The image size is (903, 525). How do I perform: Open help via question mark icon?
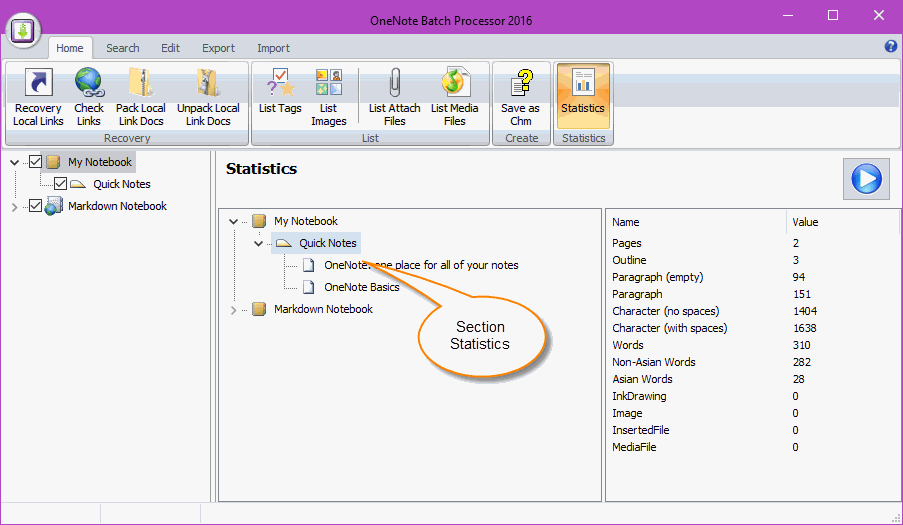click(890, 46)
